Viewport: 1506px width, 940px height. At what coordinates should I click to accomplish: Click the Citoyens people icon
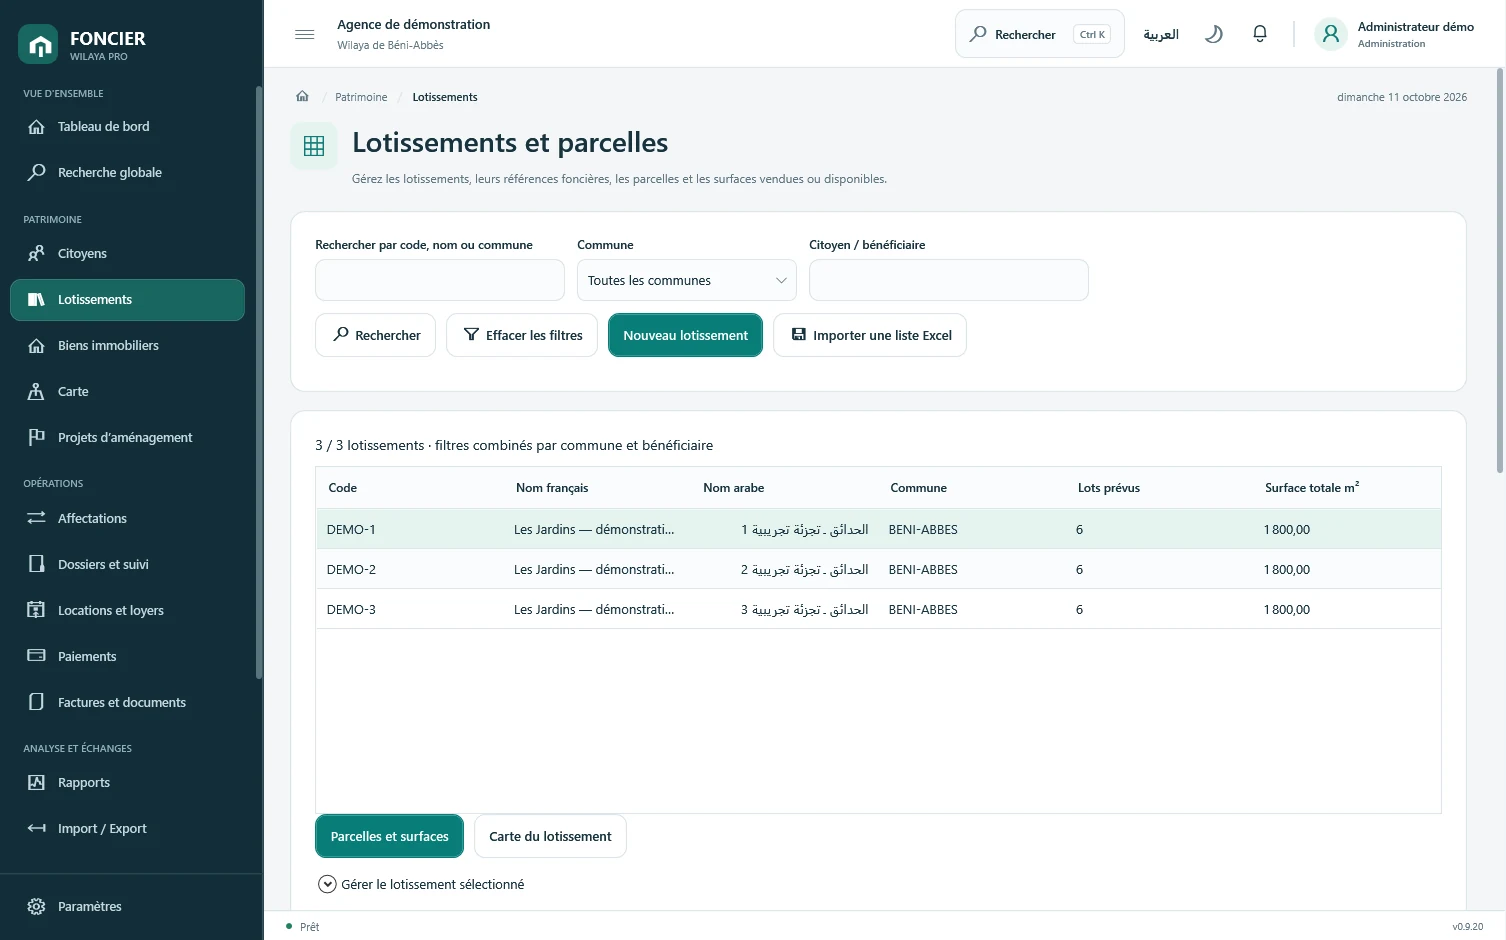pos(37,254)
